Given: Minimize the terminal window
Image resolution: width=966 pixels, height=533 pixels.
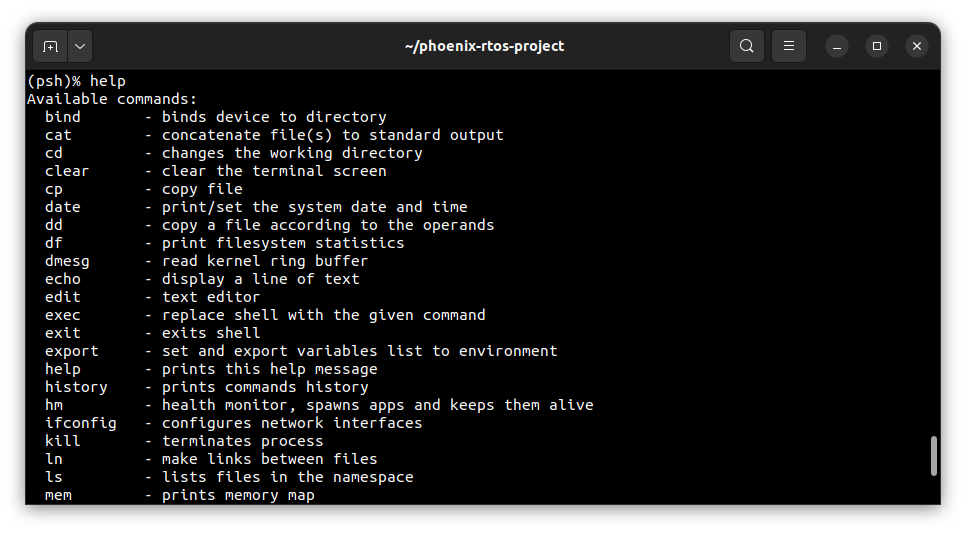Looking at the screenshot, I should [837, 46].
